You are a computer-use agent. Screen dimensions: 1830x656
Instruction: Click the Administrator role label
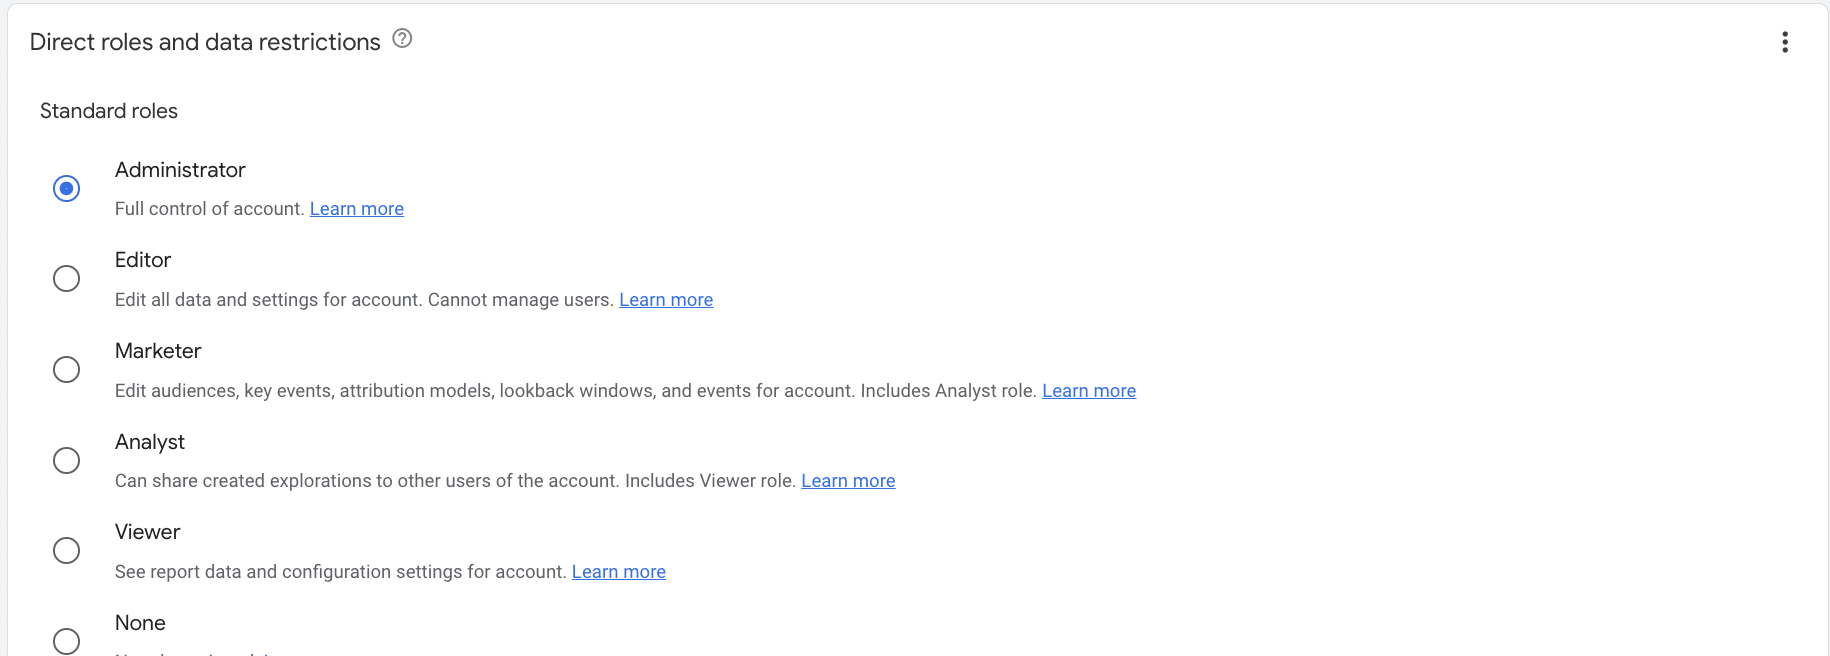(x=180, y=170)
